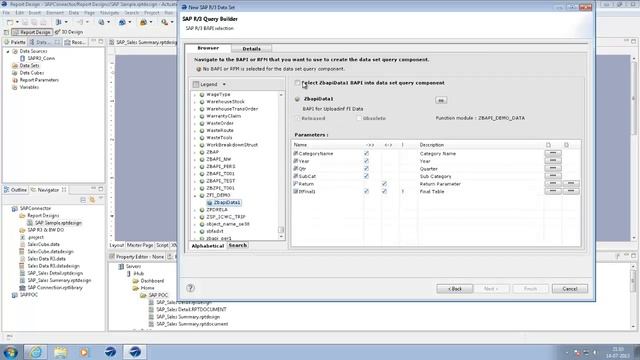
Task: Check 'Select ZbapiData1 BAPI' checkbox
Action: 297,83
